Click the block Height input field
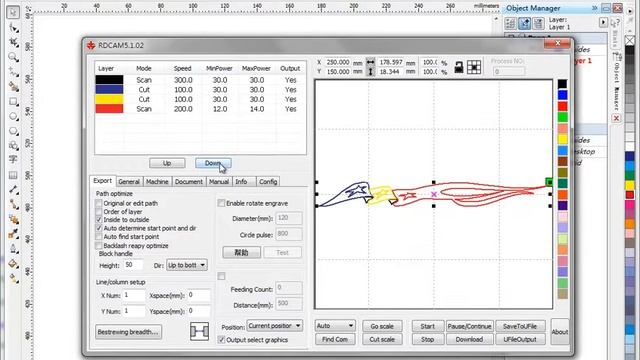This screenshot has height=360, width=640. pyautogui.click(x=133, y=265)
